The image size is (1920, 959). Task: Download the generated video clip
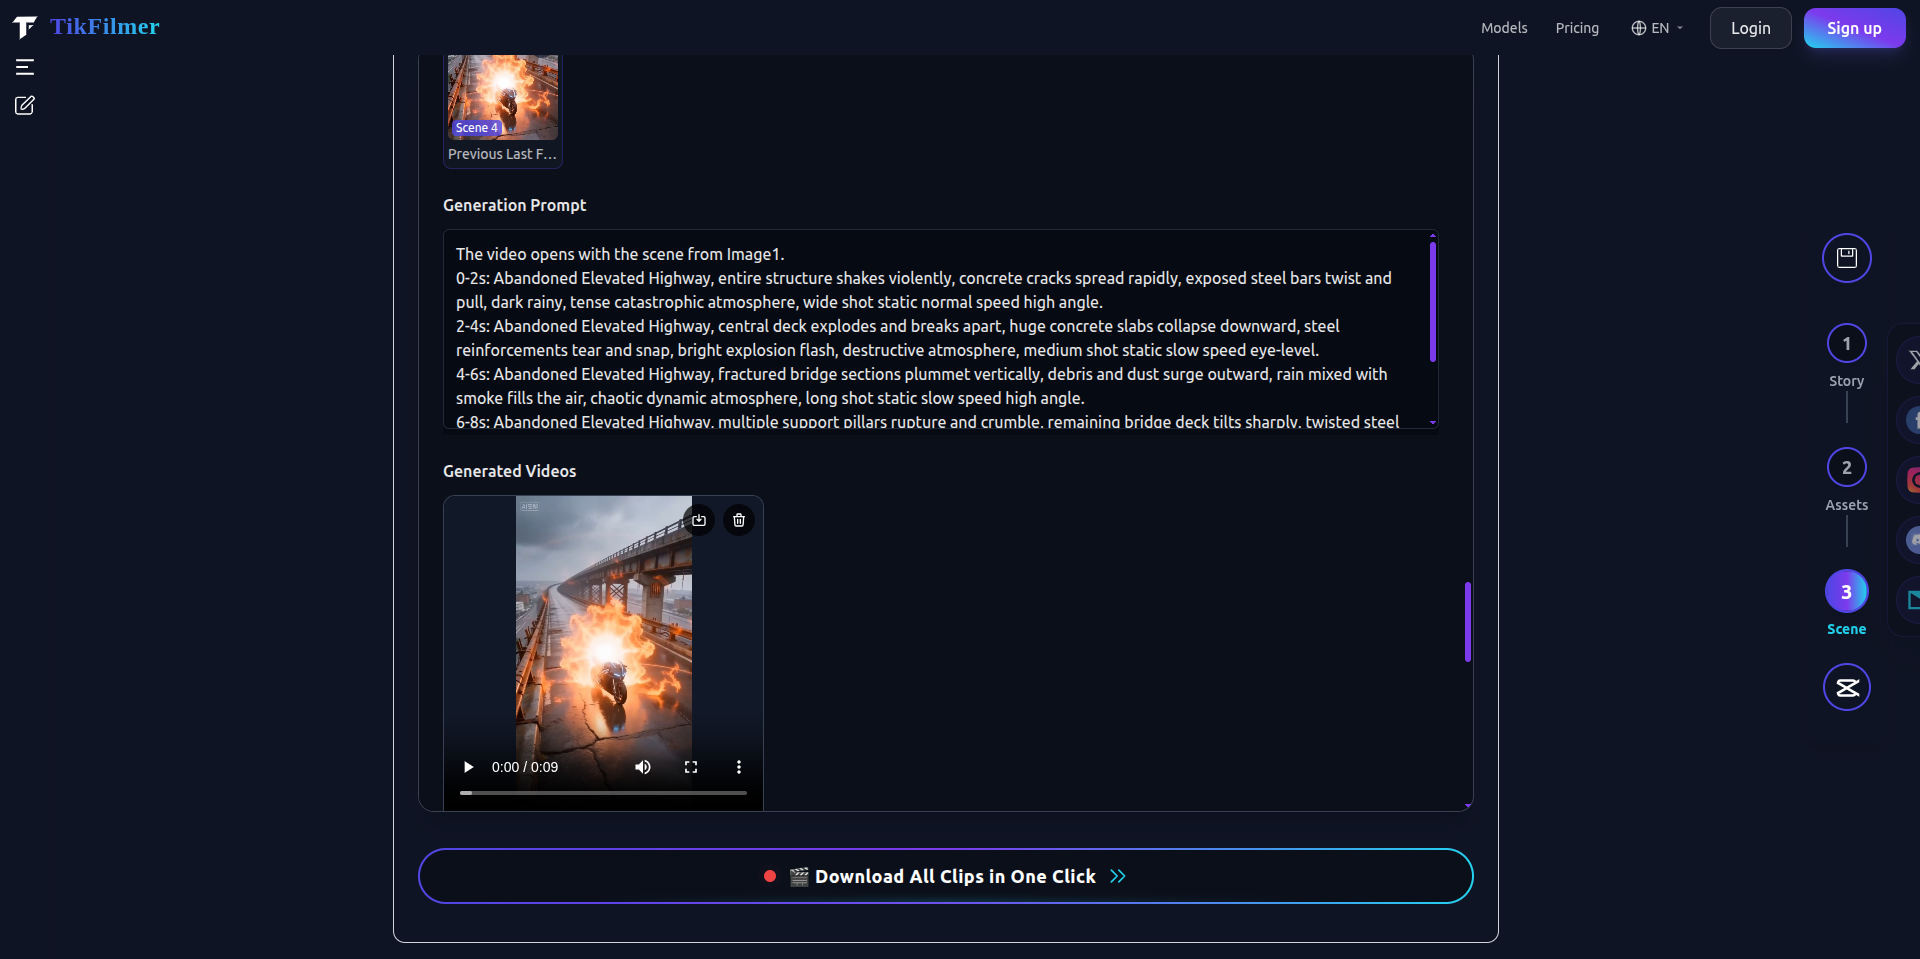[699, 520]
